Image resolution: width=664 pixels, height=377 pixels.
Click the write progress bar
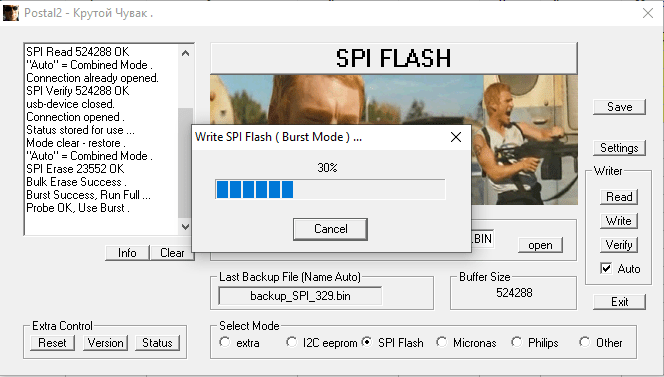point(330,189)
